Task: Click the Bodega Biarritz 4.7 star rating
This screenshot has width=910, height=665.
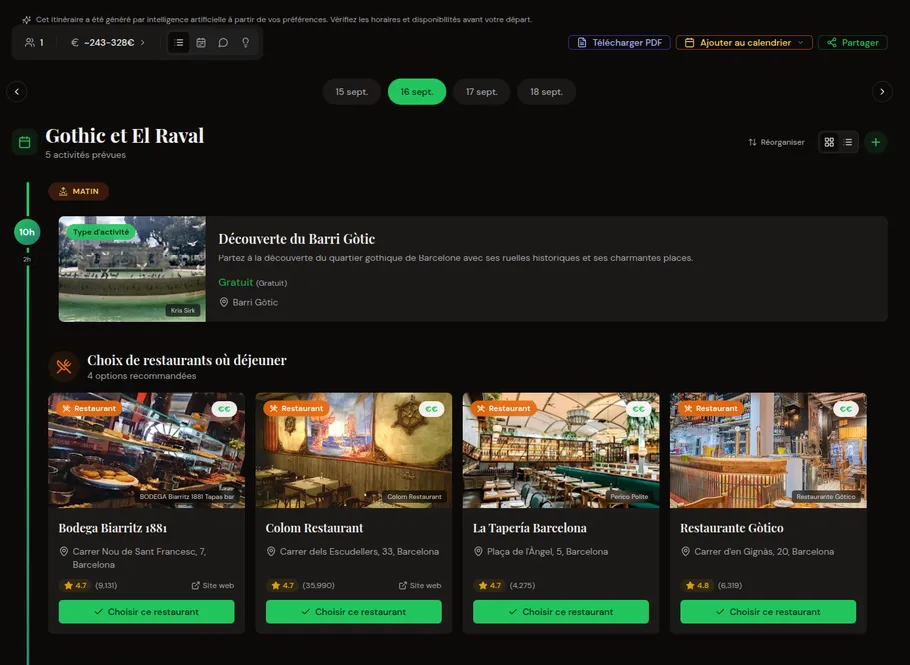Action: pos(75,586)
